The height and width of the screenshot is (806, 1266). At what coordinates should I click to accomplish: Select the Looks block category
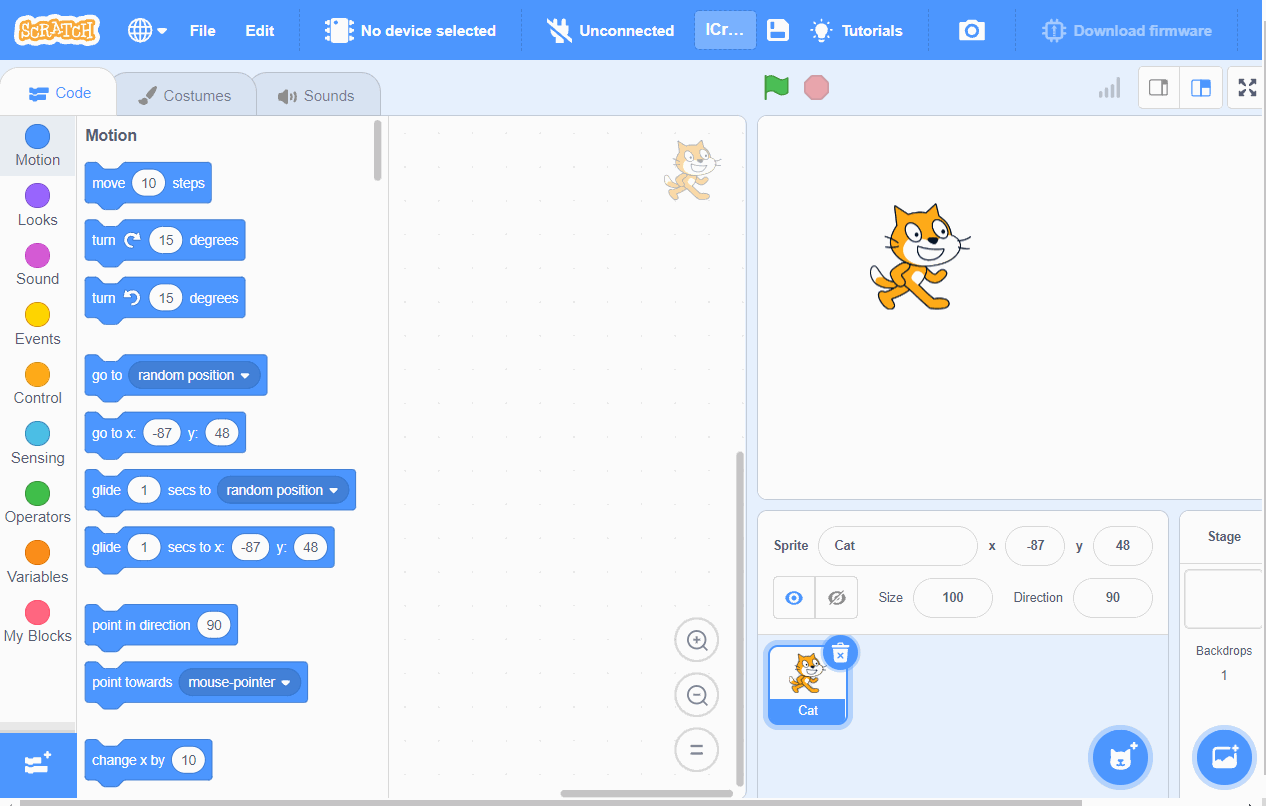[x=37, y=205]
